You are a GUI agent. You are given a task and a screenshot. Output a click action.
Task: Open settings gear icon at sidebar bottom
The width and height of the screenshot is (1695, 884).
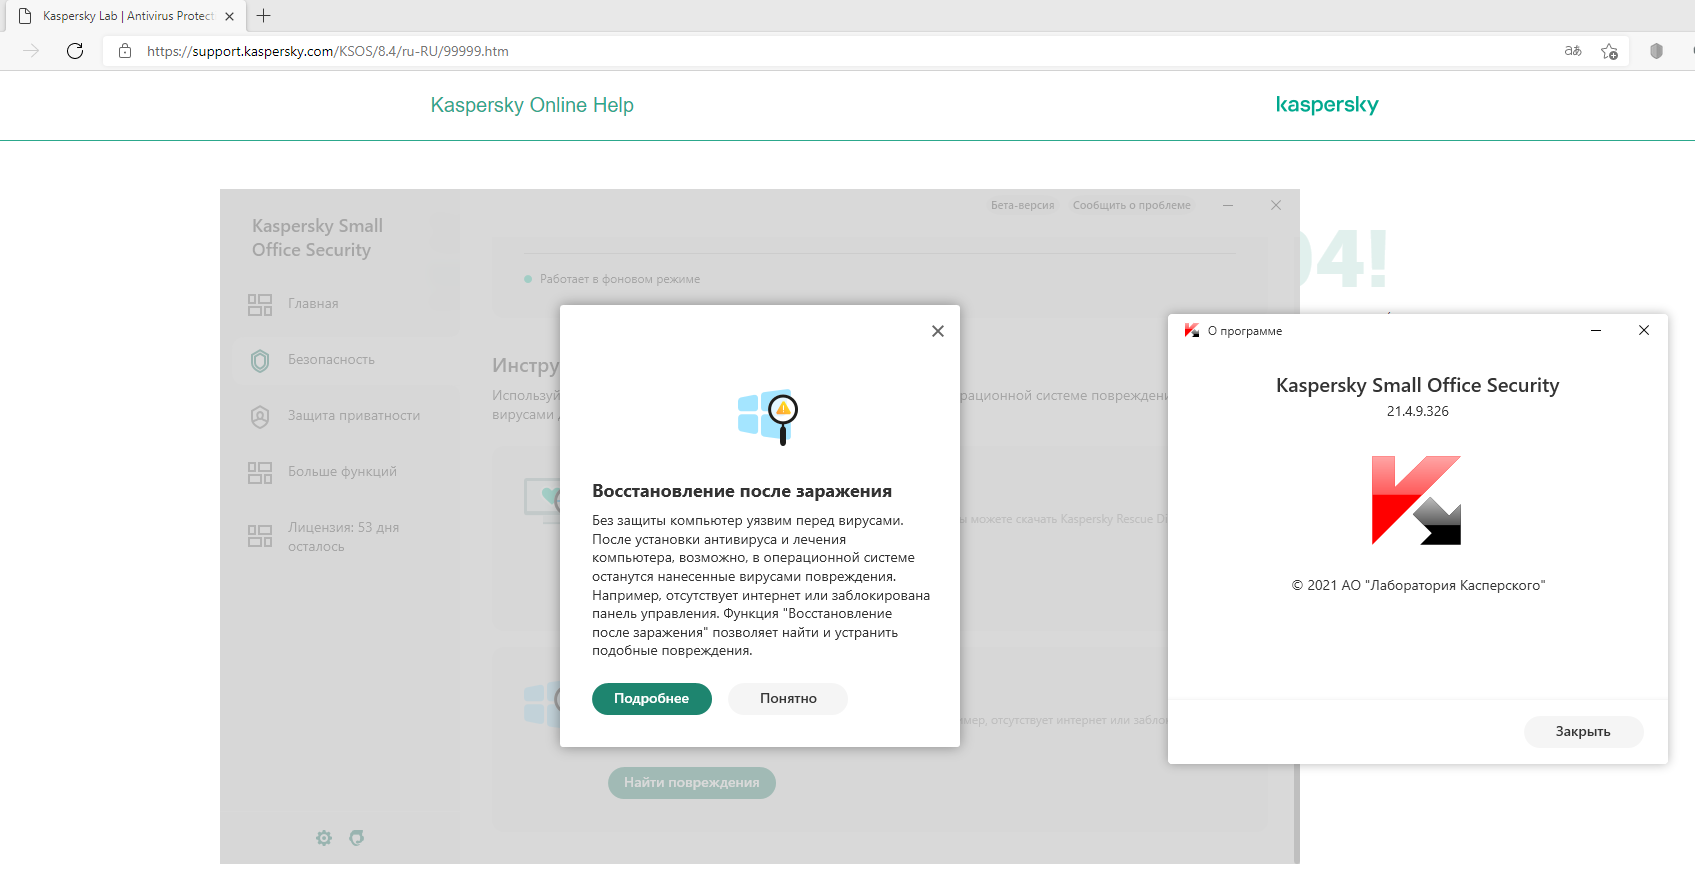pyautogui.click(x=324, y=838)
